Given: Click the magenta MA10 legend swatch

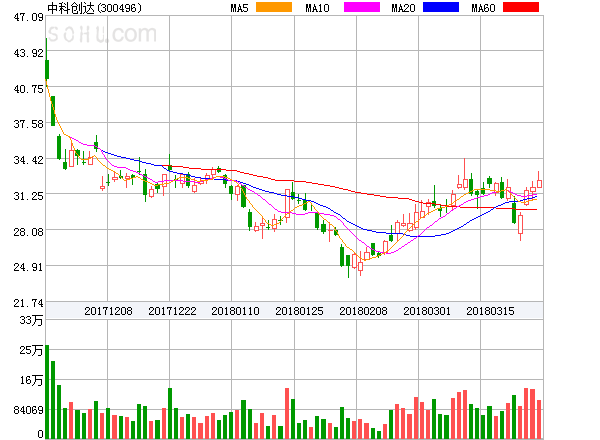Looking at the screenshot, I should (x=362, y=7).
